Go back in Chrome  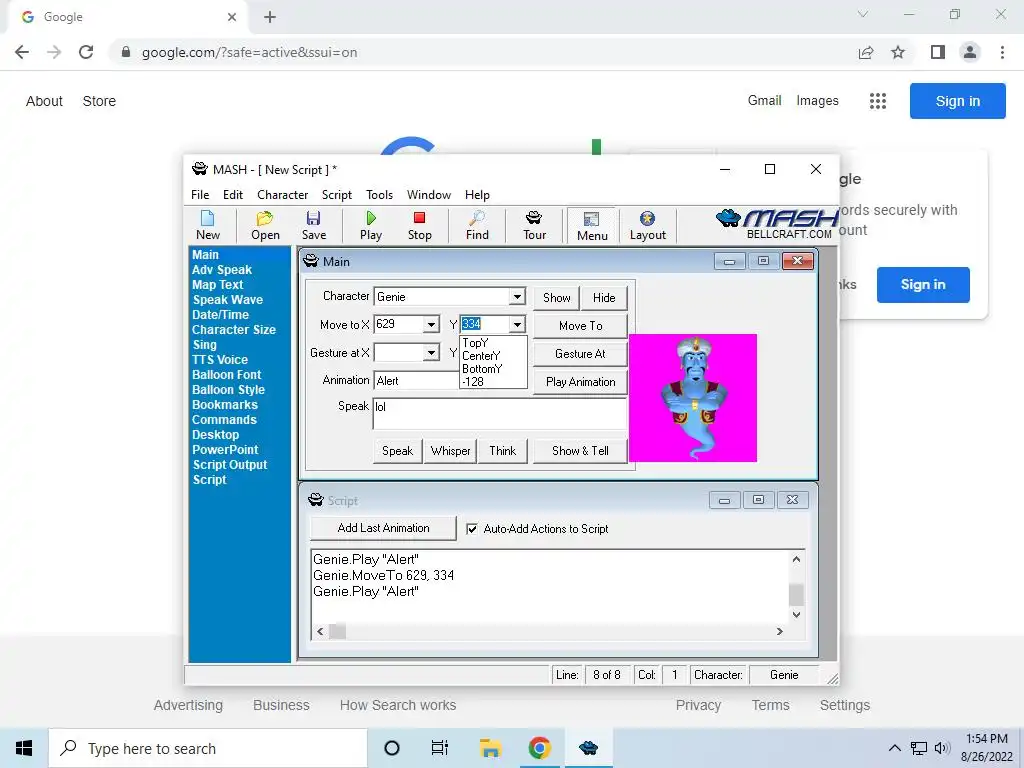point(22,52)
